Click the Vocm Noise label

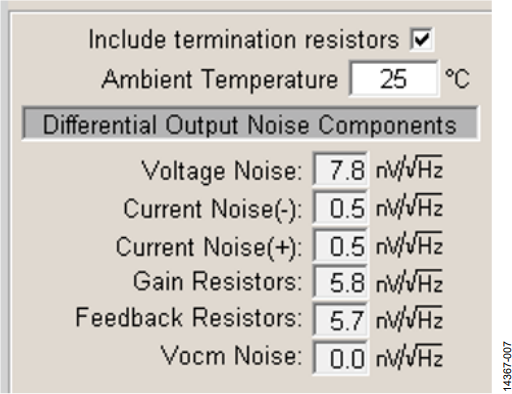click(x=231, y=355)
